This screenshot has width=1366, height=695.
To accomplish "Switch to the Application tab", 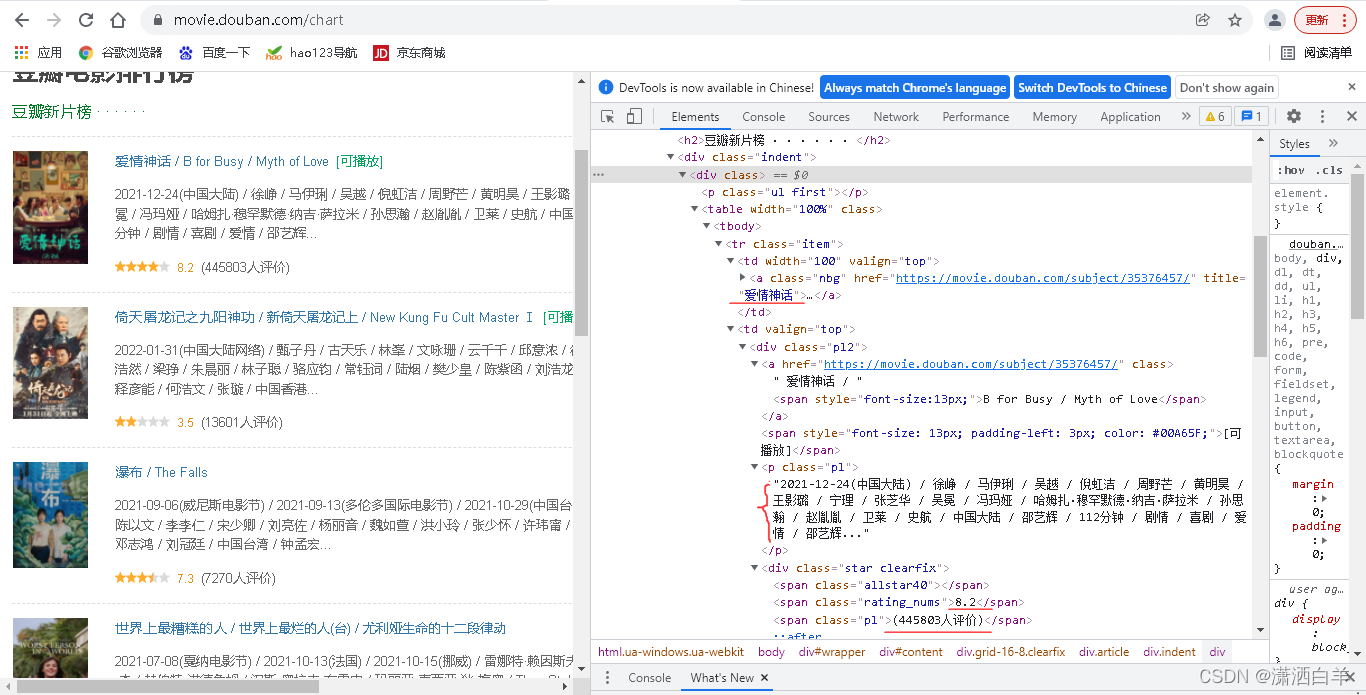I will [1130, 117].
